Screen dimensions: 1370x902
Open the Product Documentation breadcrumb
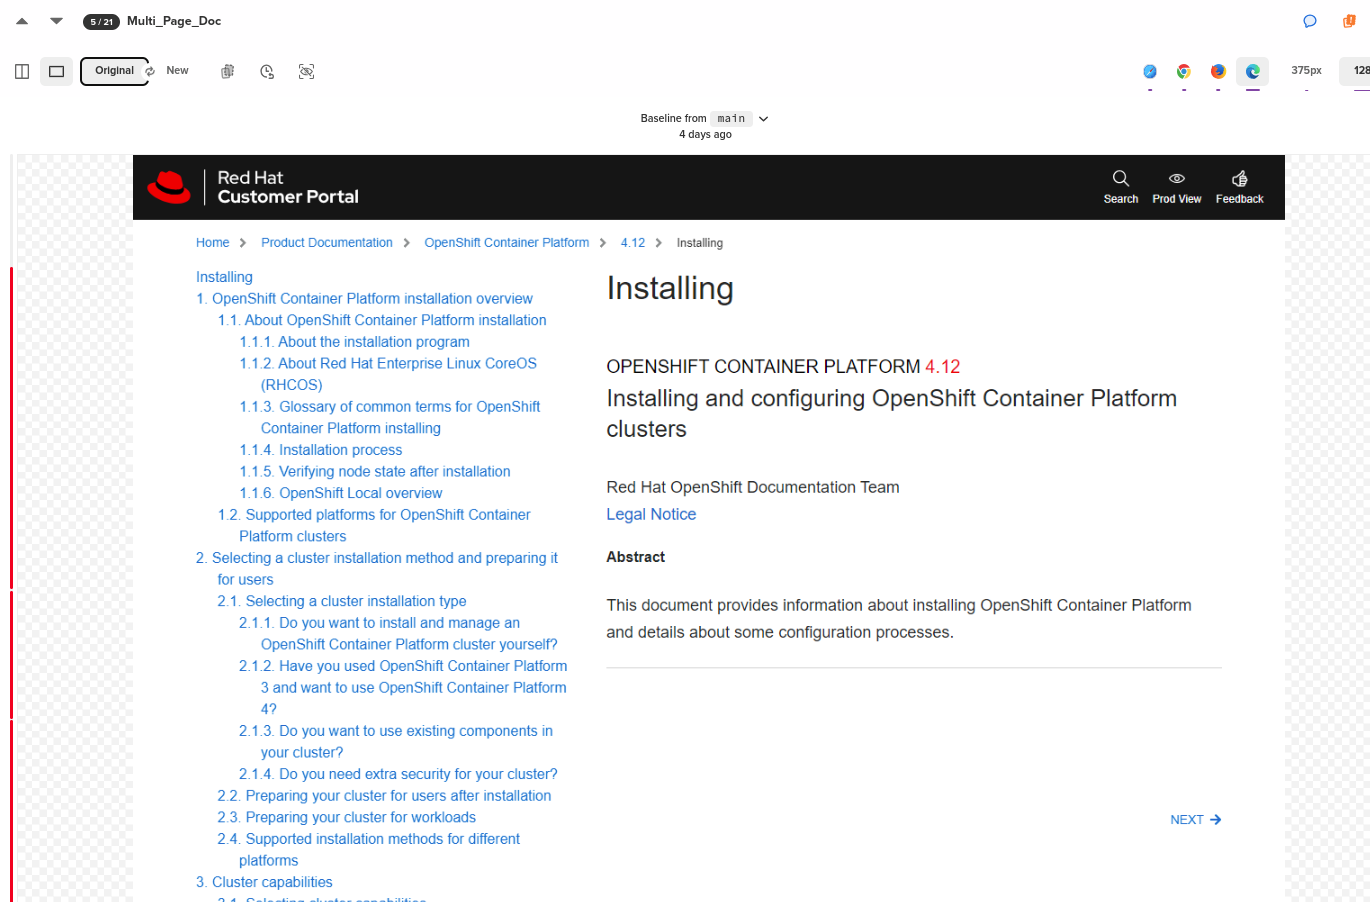[x=327, y=243]
